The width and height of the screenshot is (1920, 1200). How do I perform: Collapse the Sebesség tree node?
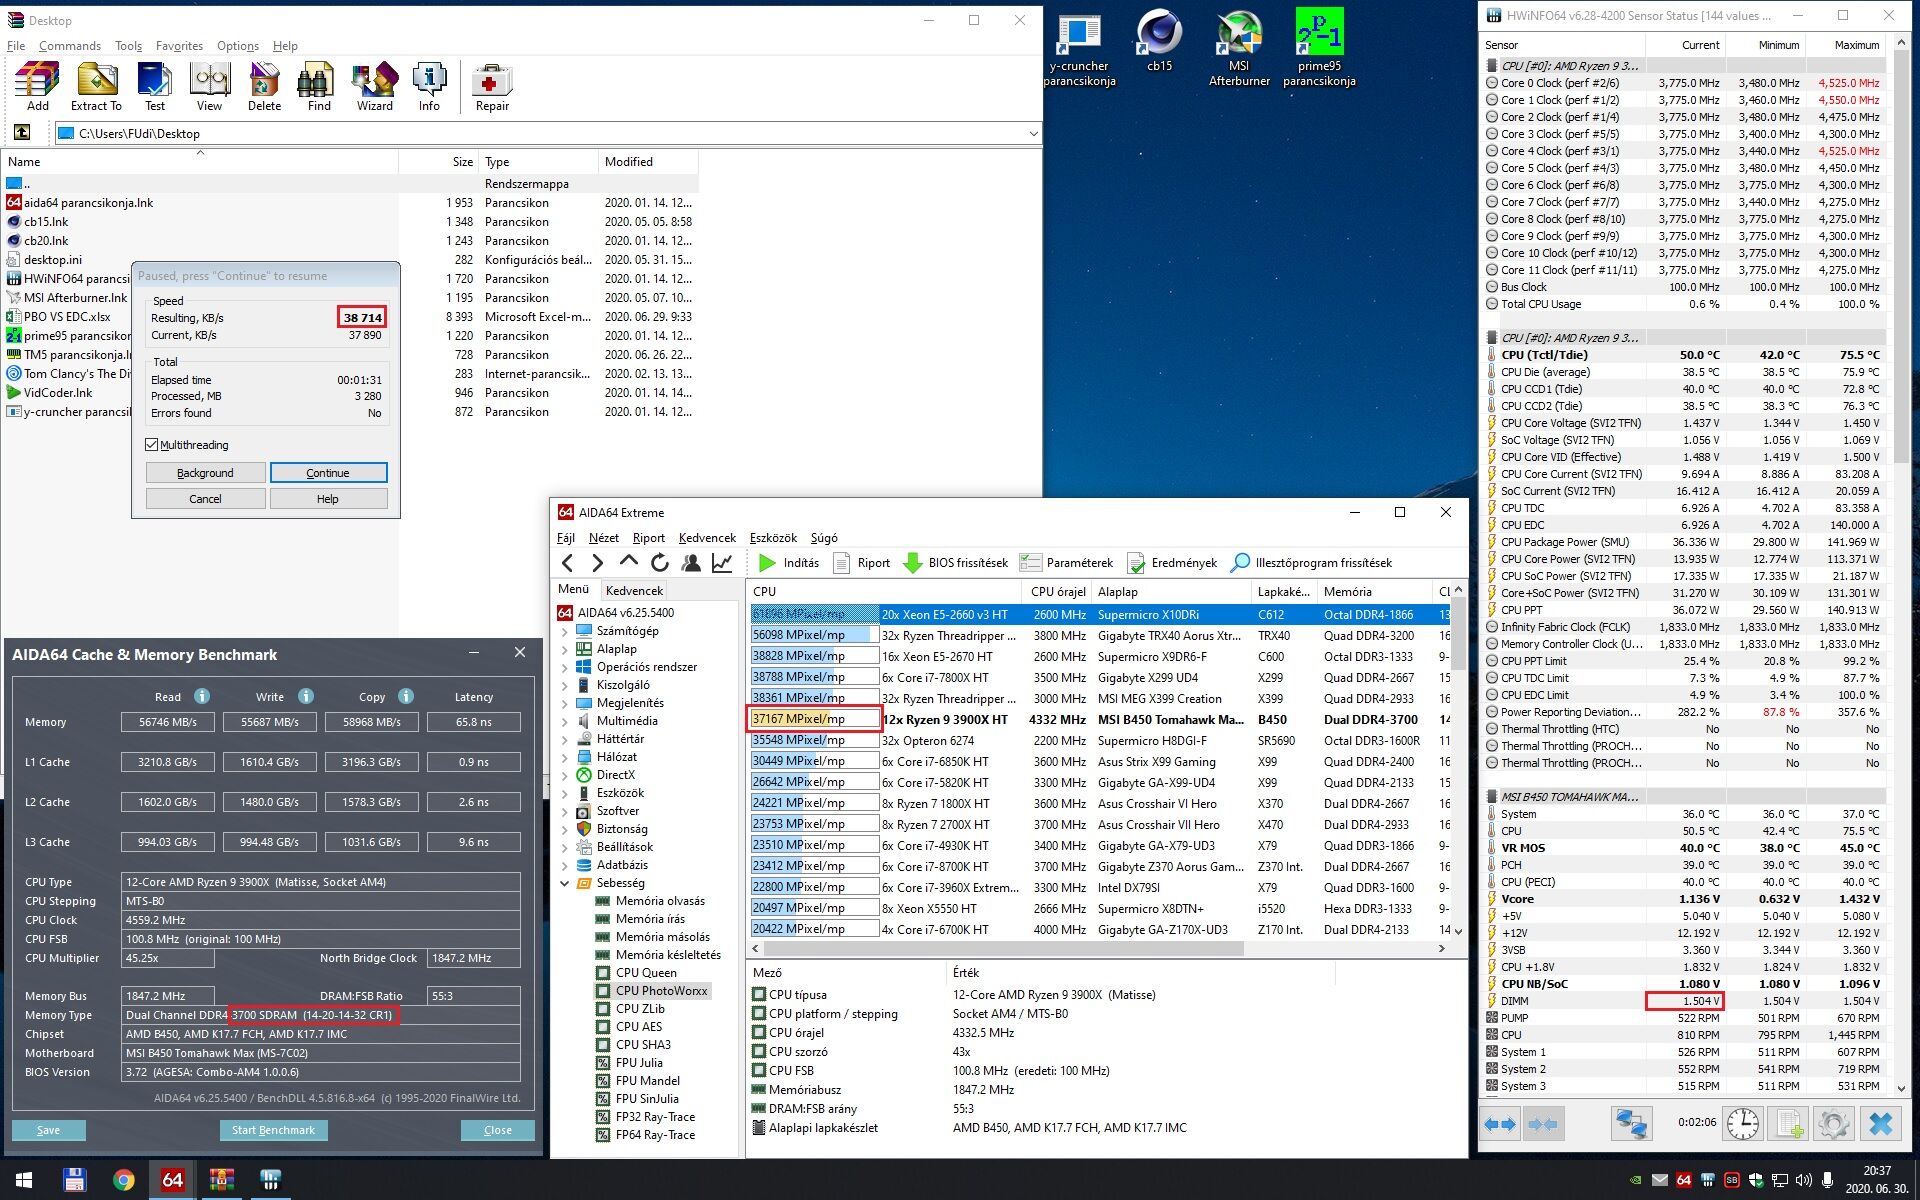[x=565, y=883]
